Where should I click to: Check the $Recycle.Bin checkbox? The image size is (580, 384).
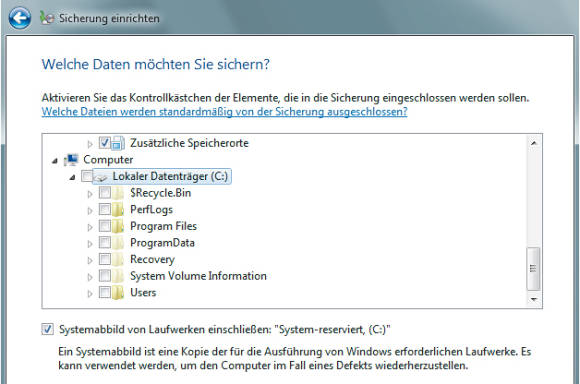105,192
